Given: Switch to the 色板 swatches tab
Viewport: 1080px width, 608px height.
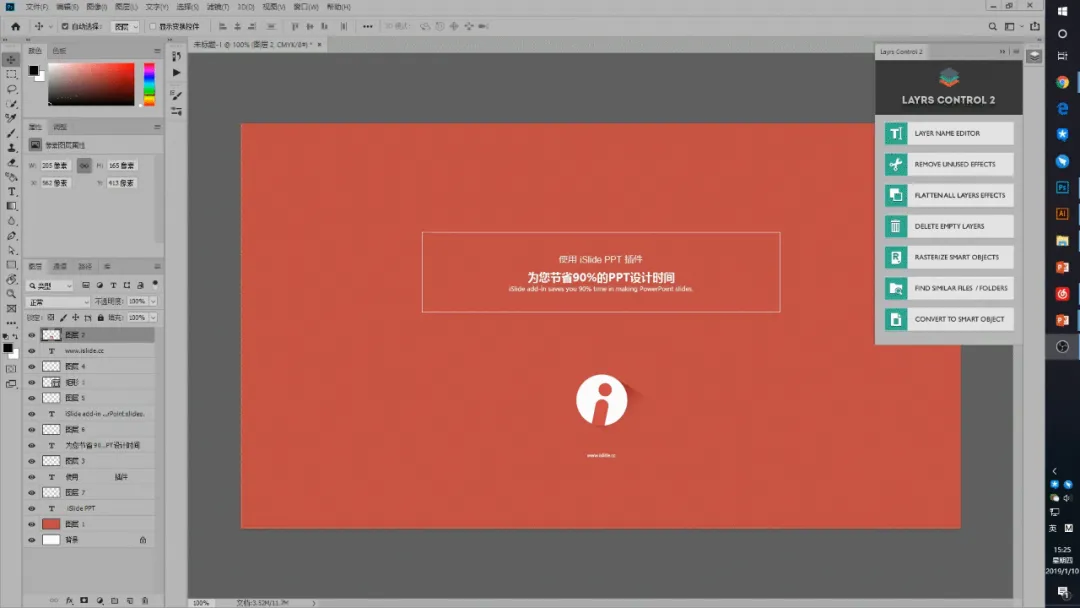Looking at the screenshot, I should [x=59, y=51].
